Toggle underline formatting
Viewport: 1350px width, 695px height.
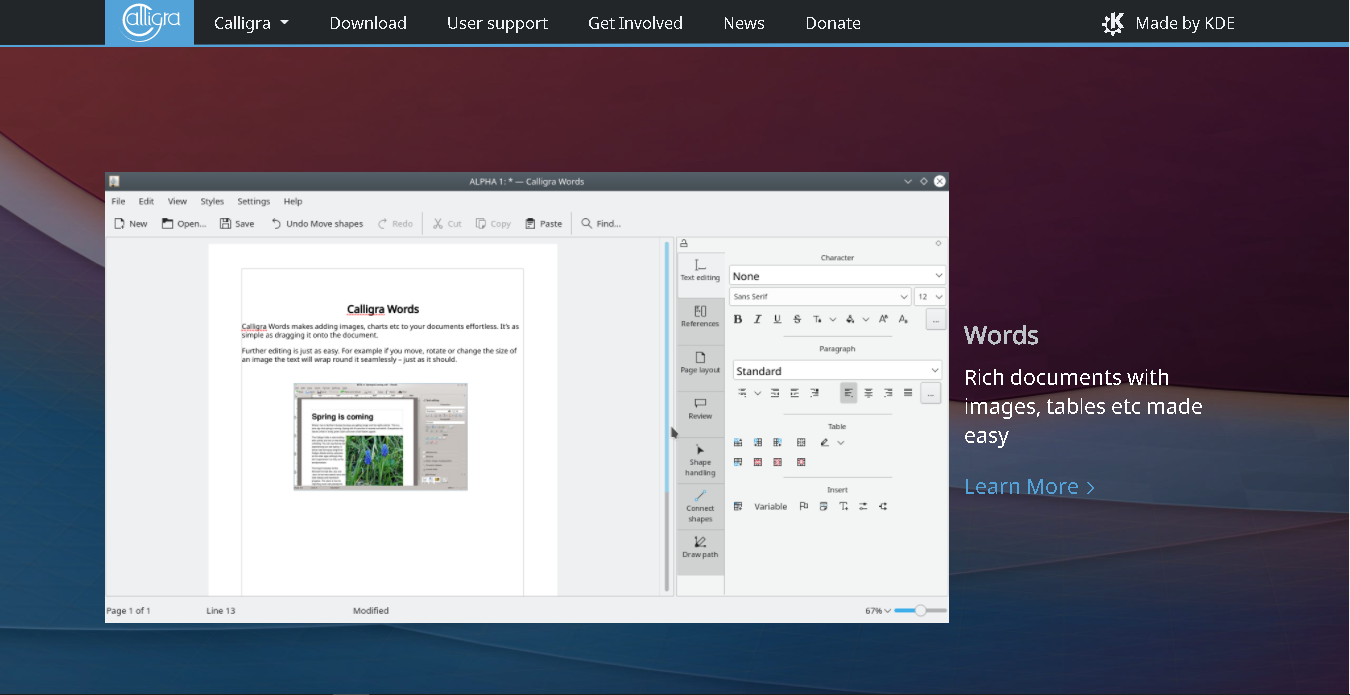(x=777, y=319)
